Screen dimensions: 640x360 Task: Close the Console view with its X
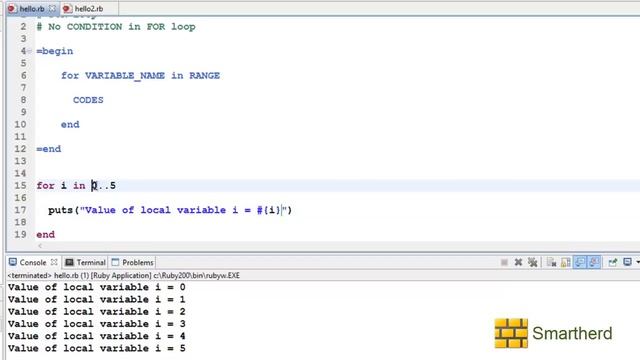[54, 262]
